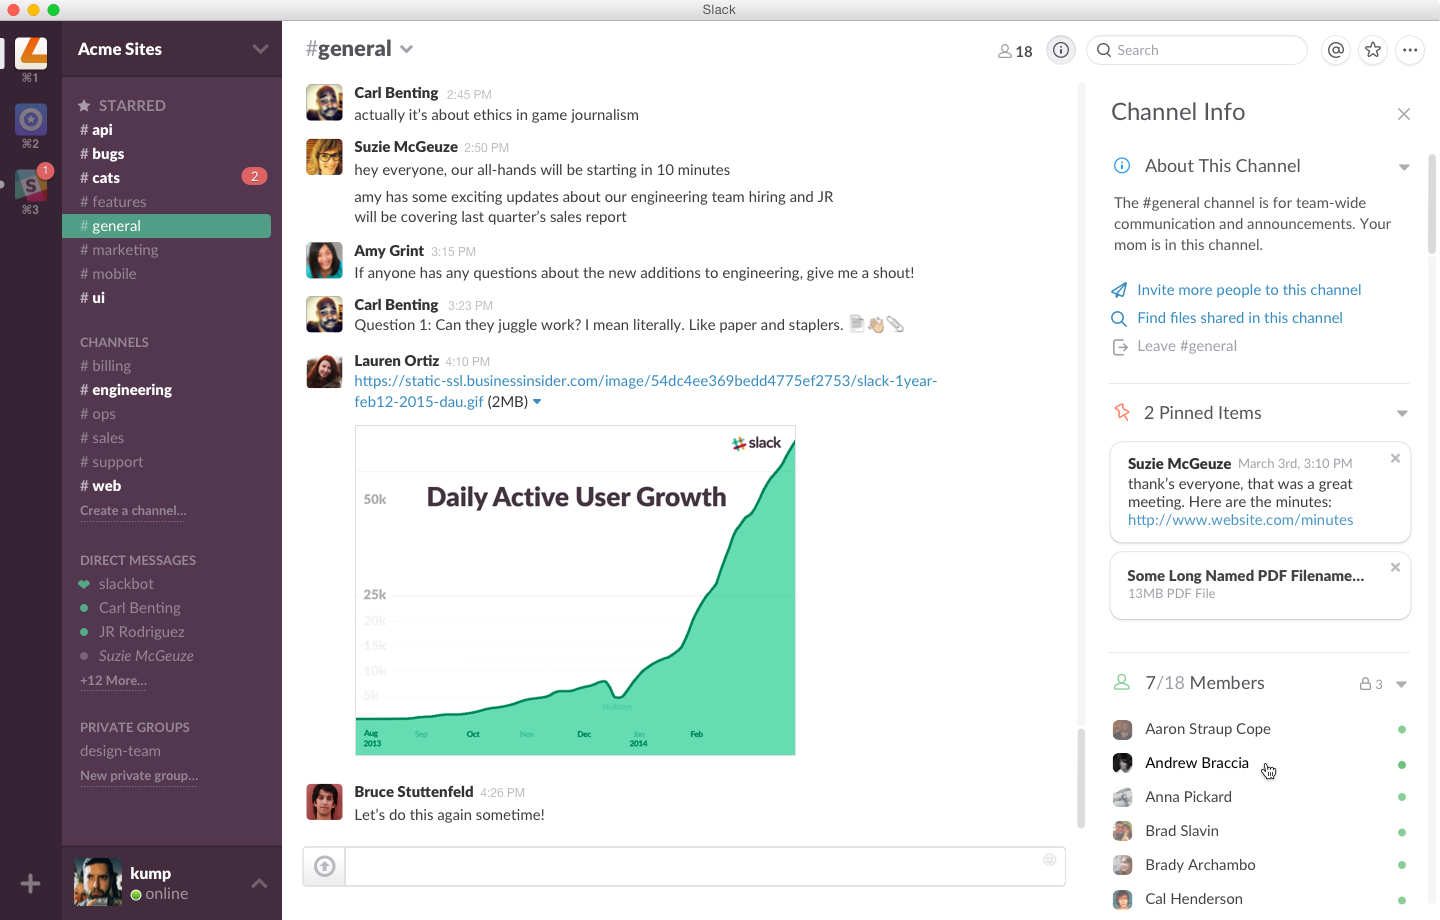Click the Pinned Items pin icon
The height and width of the screenshot is (920, 1440).
coord(1122,412)
